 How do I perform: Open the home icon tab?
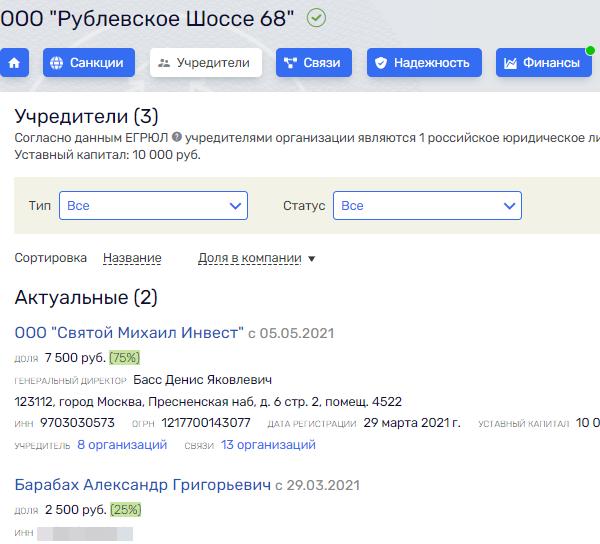pyautogui.click(x=14, y=63)
